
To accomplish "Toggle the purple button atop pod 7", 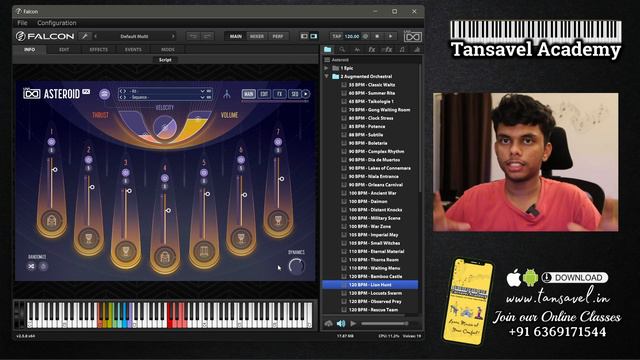I will pyautogui.click(x=278, y=142).
